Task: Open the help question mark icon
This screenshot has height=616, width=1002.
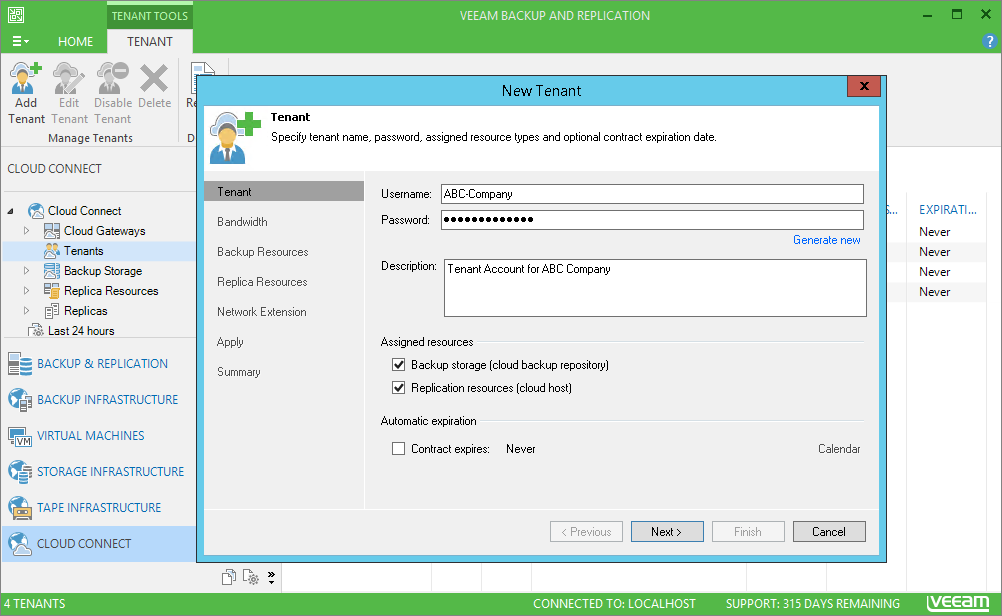Action: click(989, 42)
